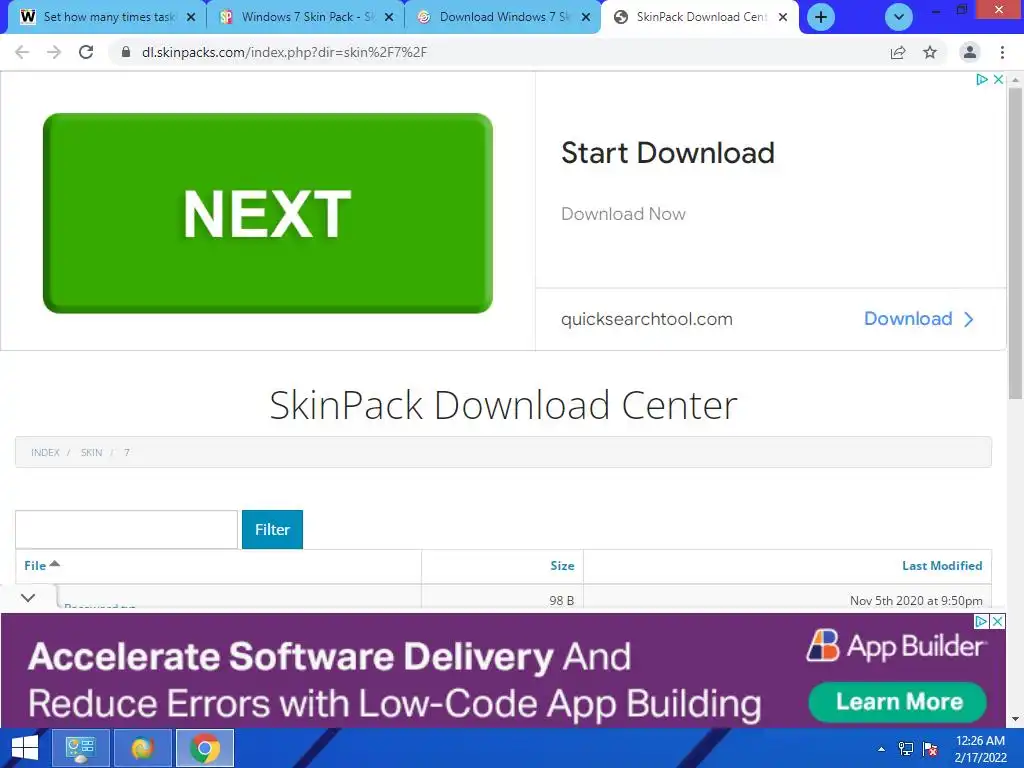Switch to the 'Set how many times task' tab
Screen dimensions: 1024x768
tap(108, 17)
